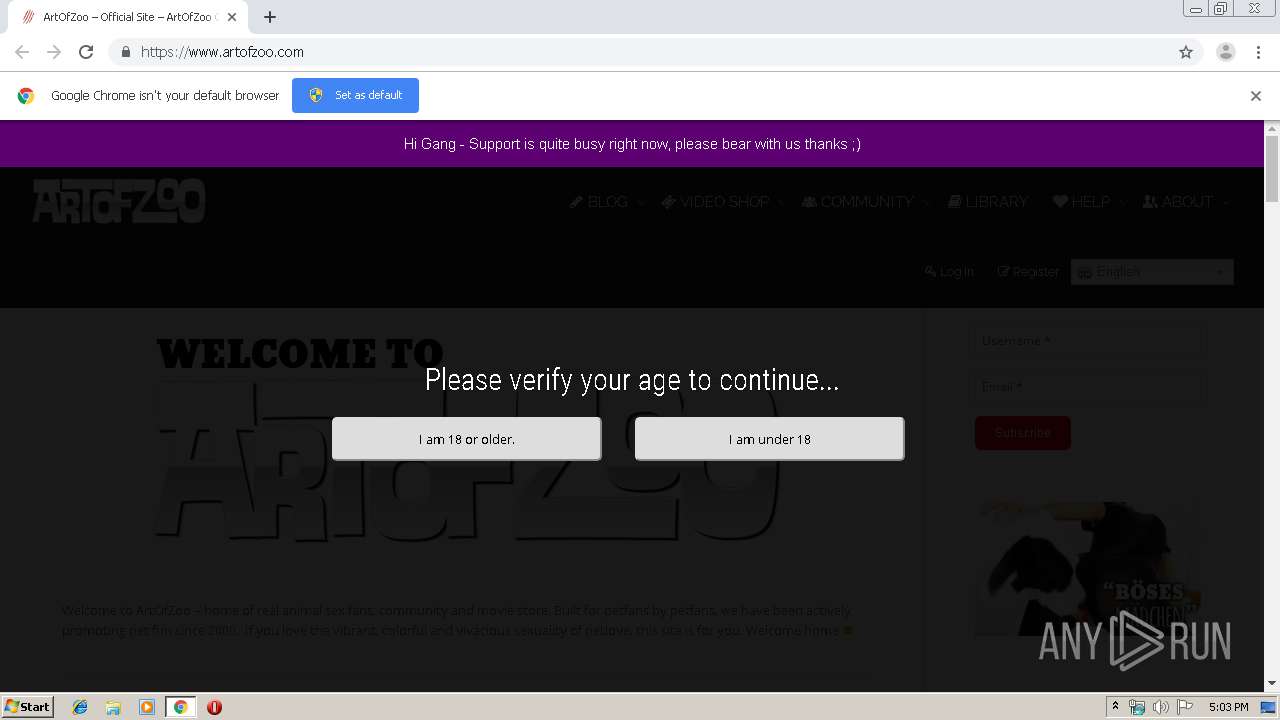Choose the I am under 18 button
The height and width of the screenshot is (720, 1280).
point(769,439)
